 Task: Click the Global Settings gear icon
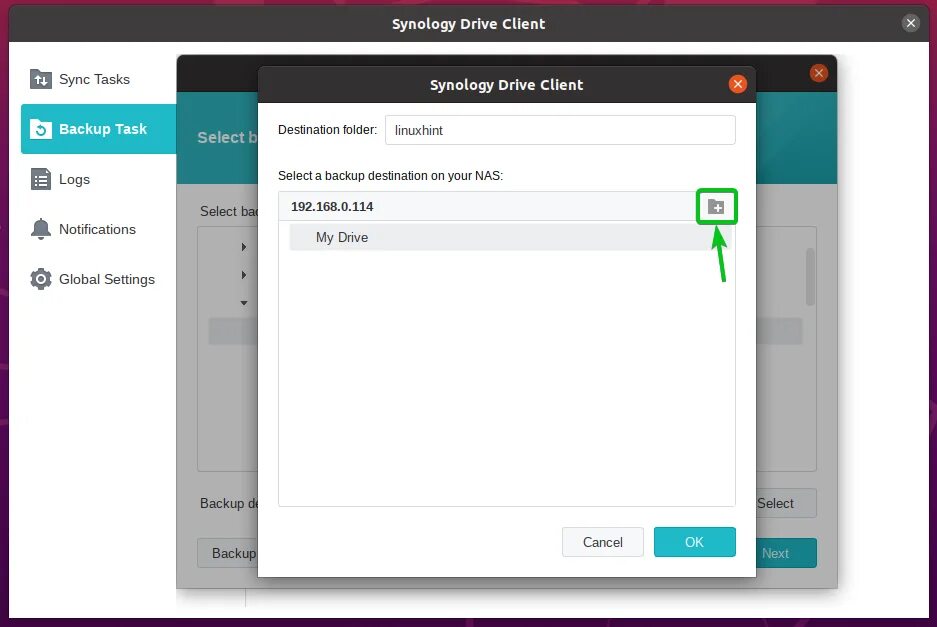click(41, 279)
